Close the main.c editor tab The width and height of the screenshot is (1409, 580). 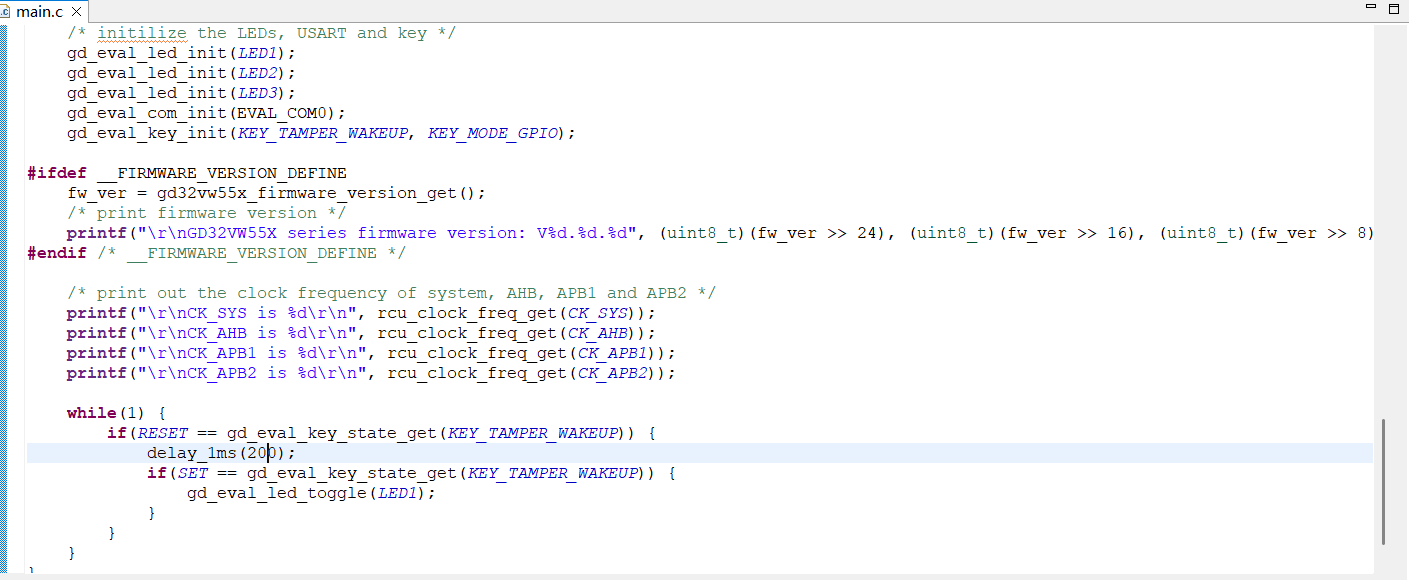coord(76,12)
